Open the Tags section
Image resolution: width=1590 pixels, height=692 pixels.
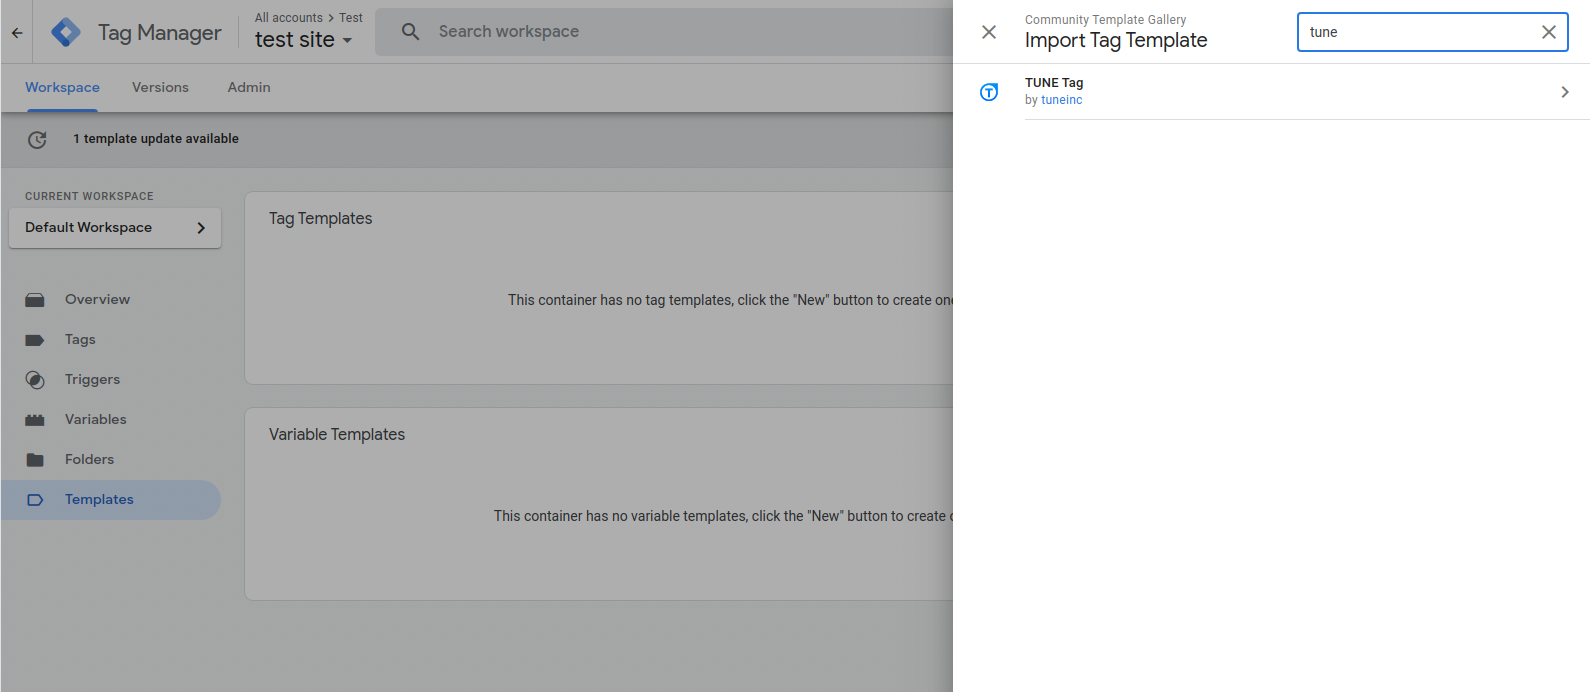click(x=110, y=340)
